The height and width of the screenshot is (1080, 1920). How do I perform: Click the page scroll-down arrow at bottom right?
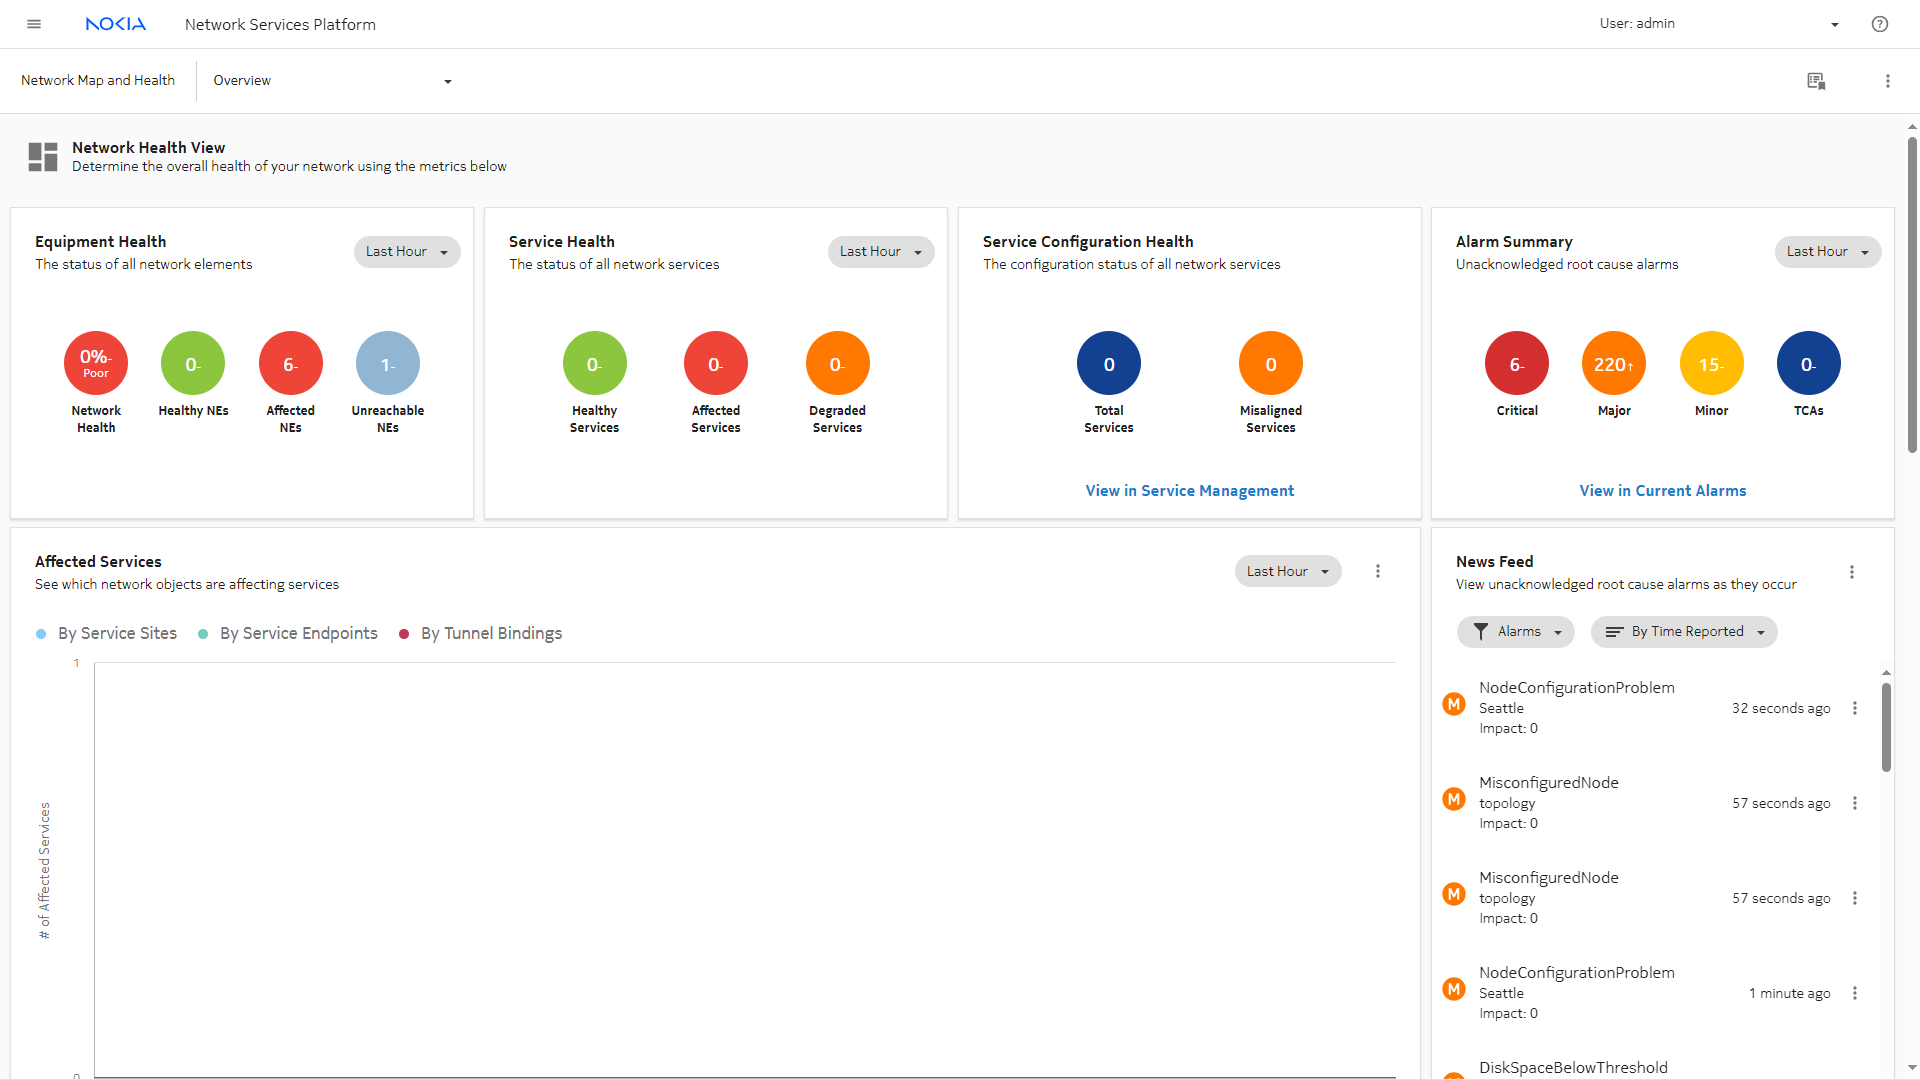pyautogui.click(x=1912, y=1068)
